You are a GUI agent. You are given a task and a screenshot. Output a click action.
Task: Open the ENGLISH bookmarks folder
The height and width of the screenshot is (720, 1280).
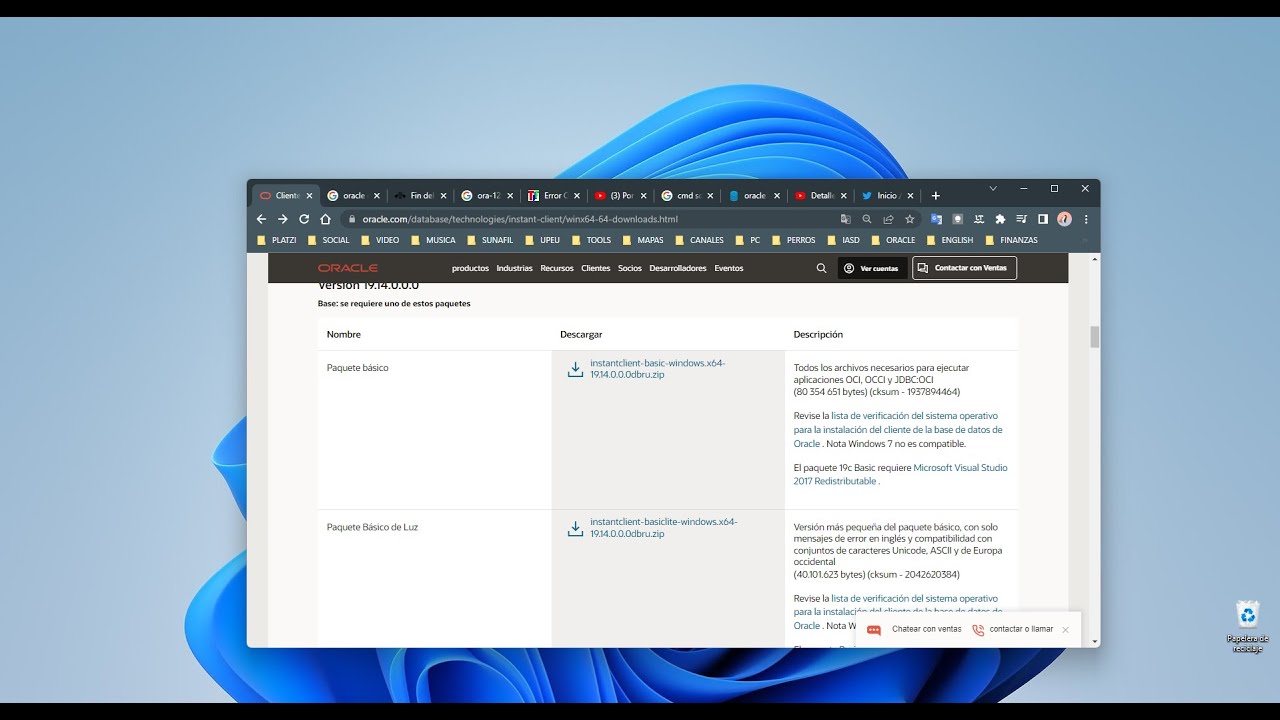pos(950,240)
